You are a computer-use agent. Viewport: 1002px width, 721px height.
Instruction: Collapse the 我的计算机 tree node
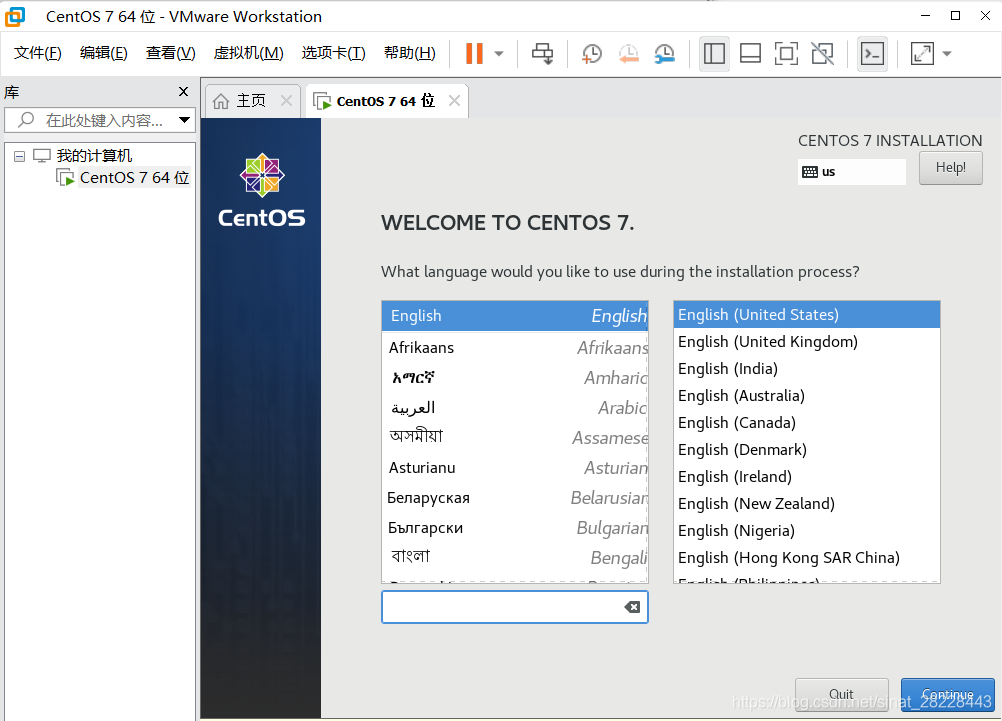pos(20,156)
